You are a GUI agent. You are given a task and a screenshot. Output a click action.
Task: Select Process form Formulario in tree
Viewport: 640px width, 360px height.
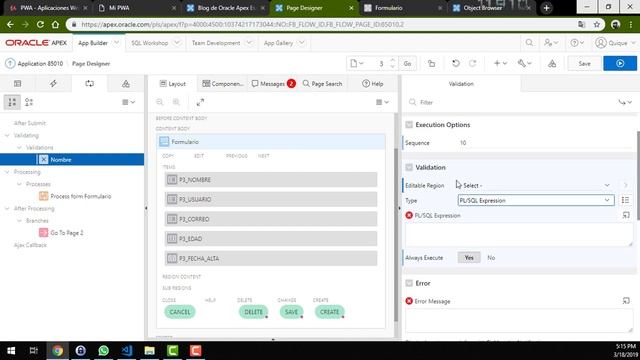(x=81, y=196)
